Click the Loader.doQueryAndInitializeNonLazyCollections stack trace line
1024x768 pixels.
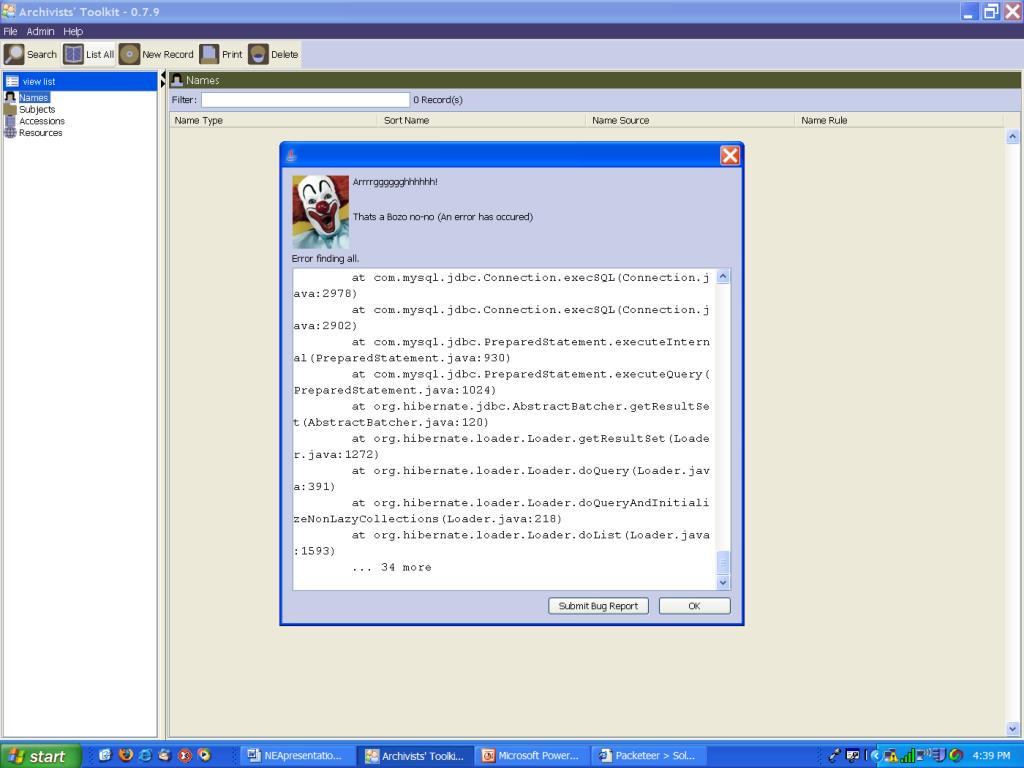(x=502, y=511)
